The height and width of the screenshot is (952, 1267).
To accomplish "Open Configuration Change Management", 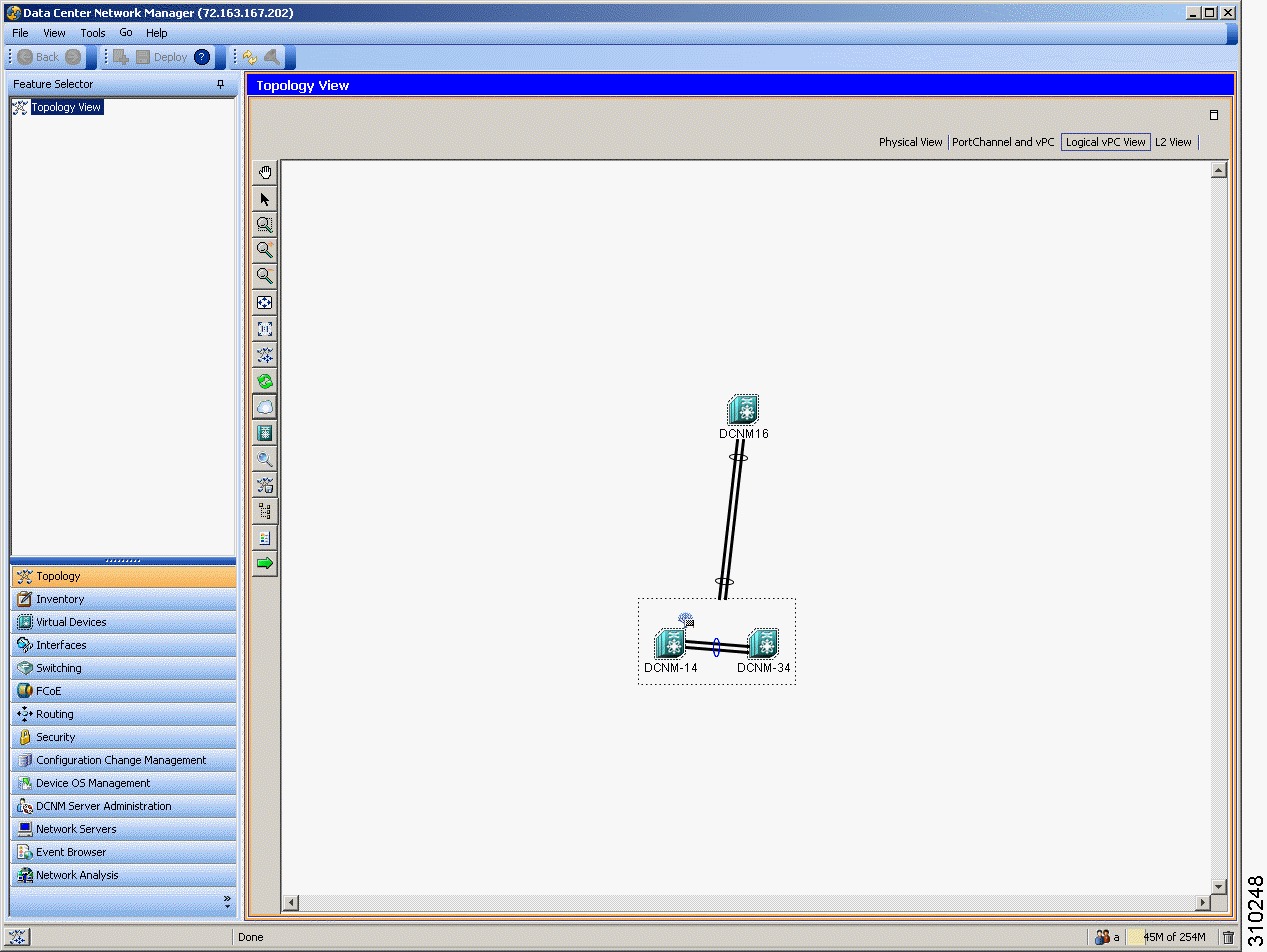I will click(x=124, y=760).
